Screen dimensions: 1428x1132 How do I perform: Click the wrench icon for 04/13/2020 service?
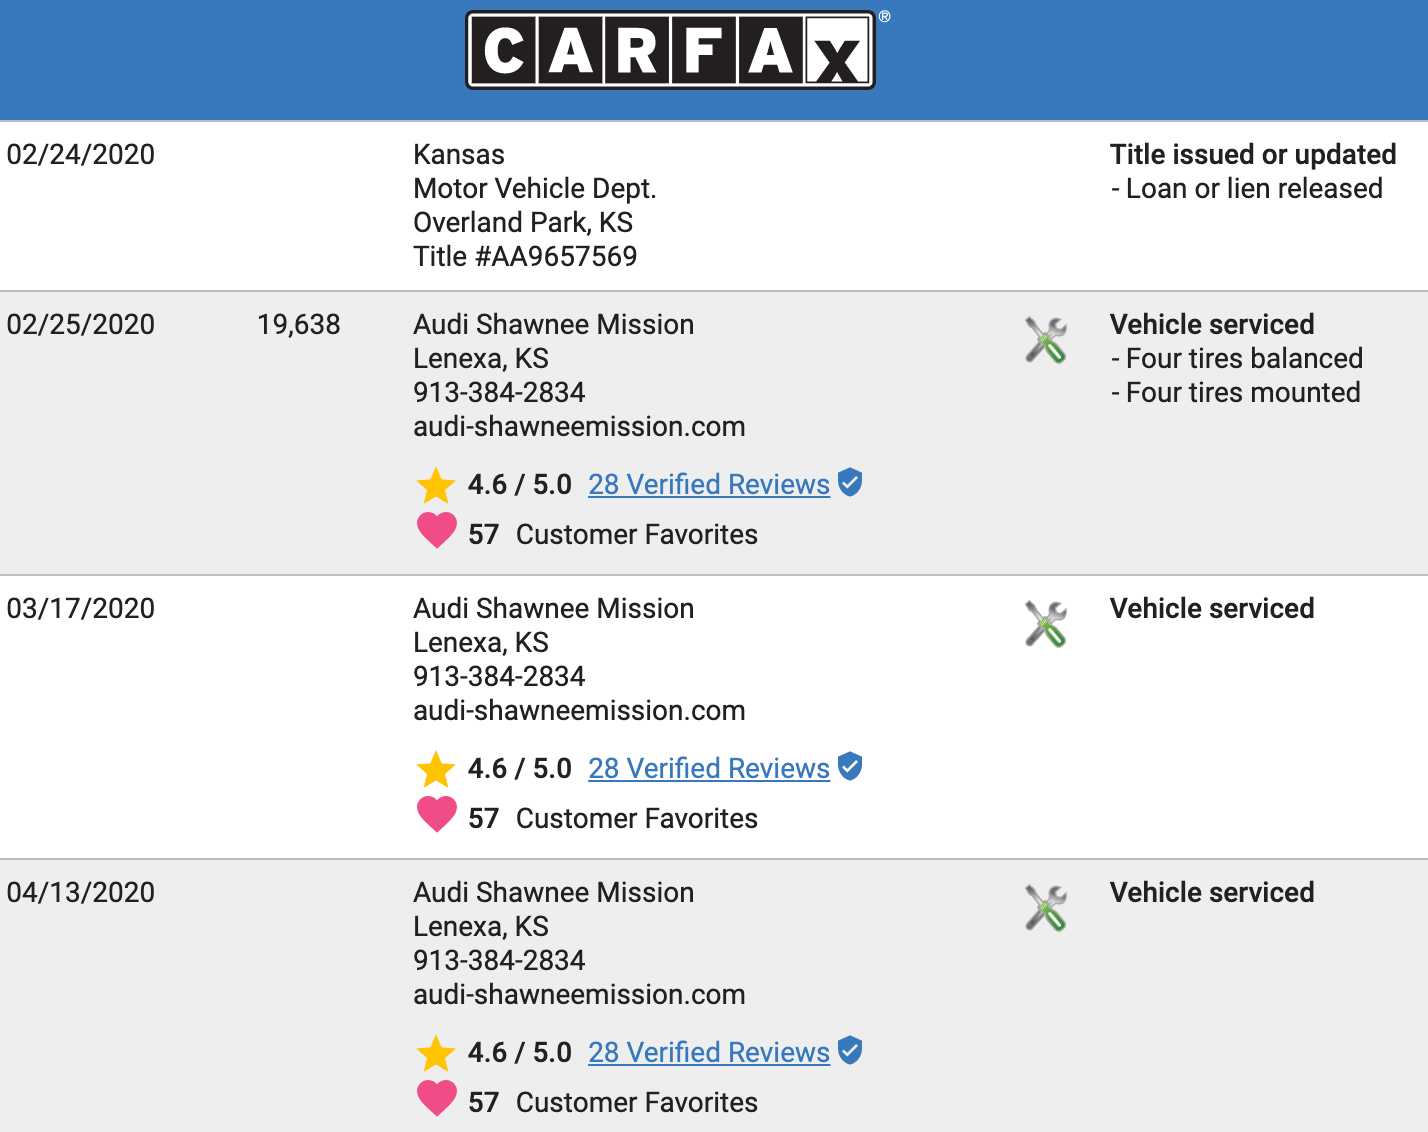[x=1046, y=908]
